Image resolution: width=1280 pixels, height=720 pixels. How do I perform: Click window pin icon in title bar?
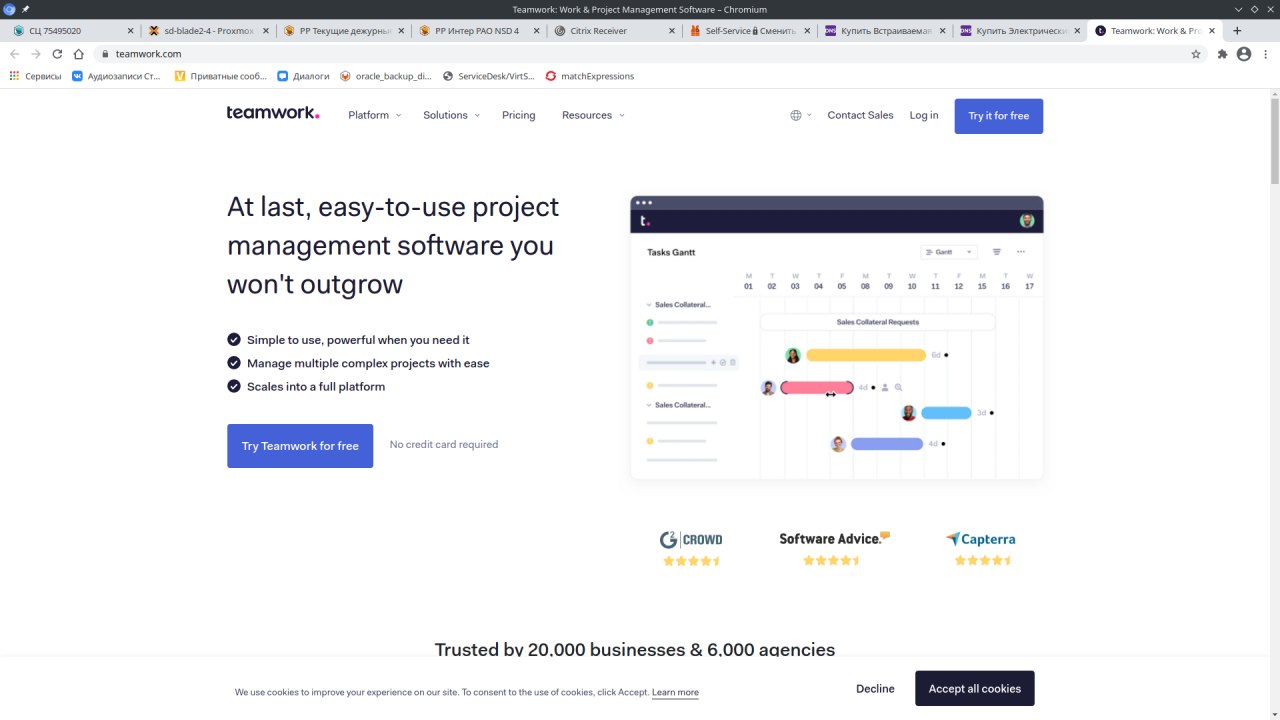(x=25, y=9)
